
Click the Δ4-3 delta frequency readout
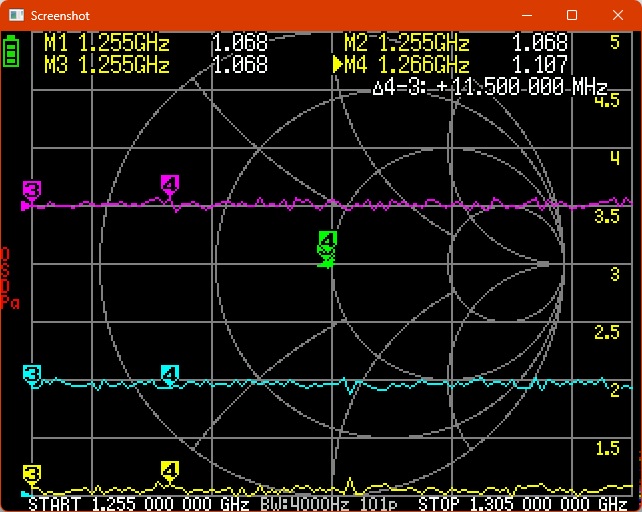pyautogui.click(x=489, y=87)
